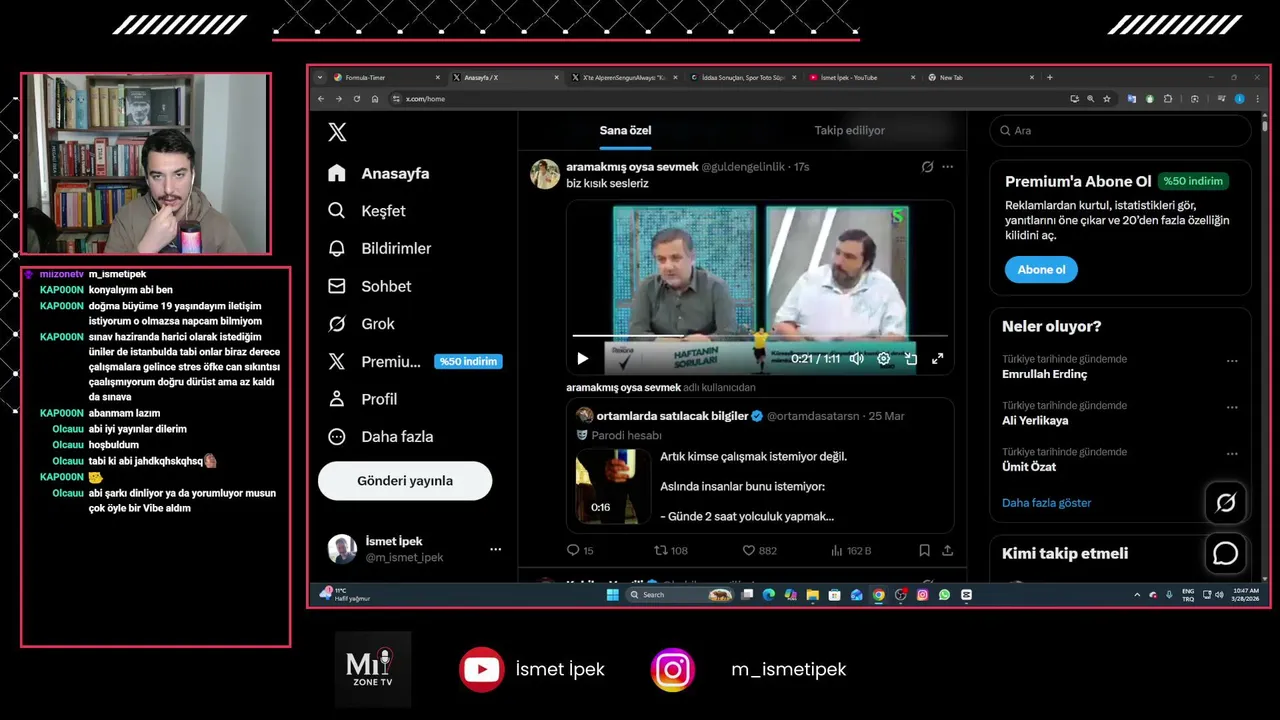Click Gönderi yayınla post button
The image size is (1280, 720).
click(405, 481)
